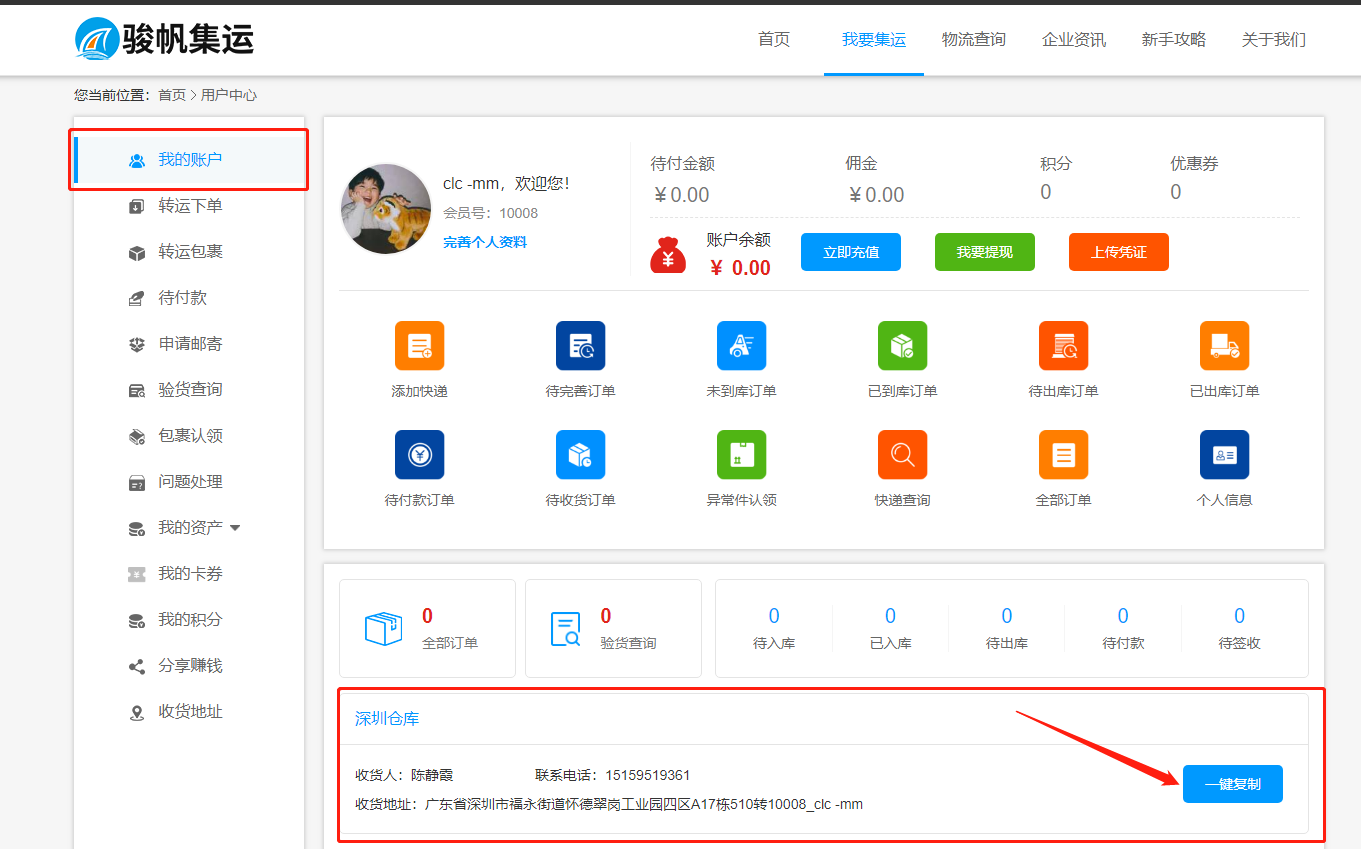
Task: Open 收货地址 in the sidebar
Action: point(190,712)
